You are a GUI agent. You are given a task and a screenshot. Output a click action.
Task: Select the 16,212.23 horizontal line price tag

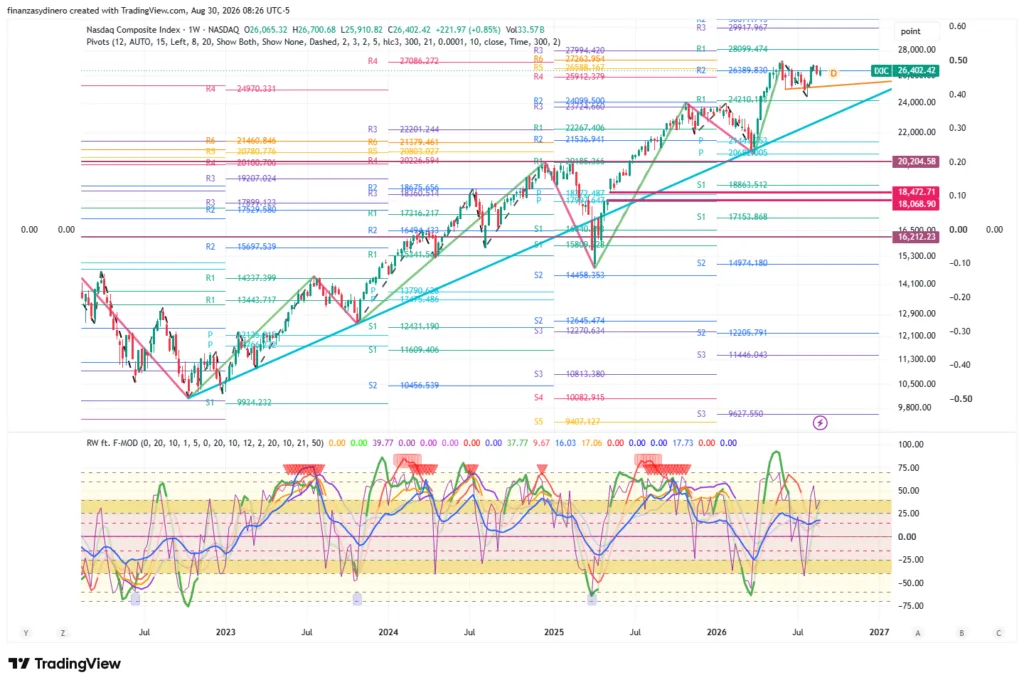tap(916, 237)
